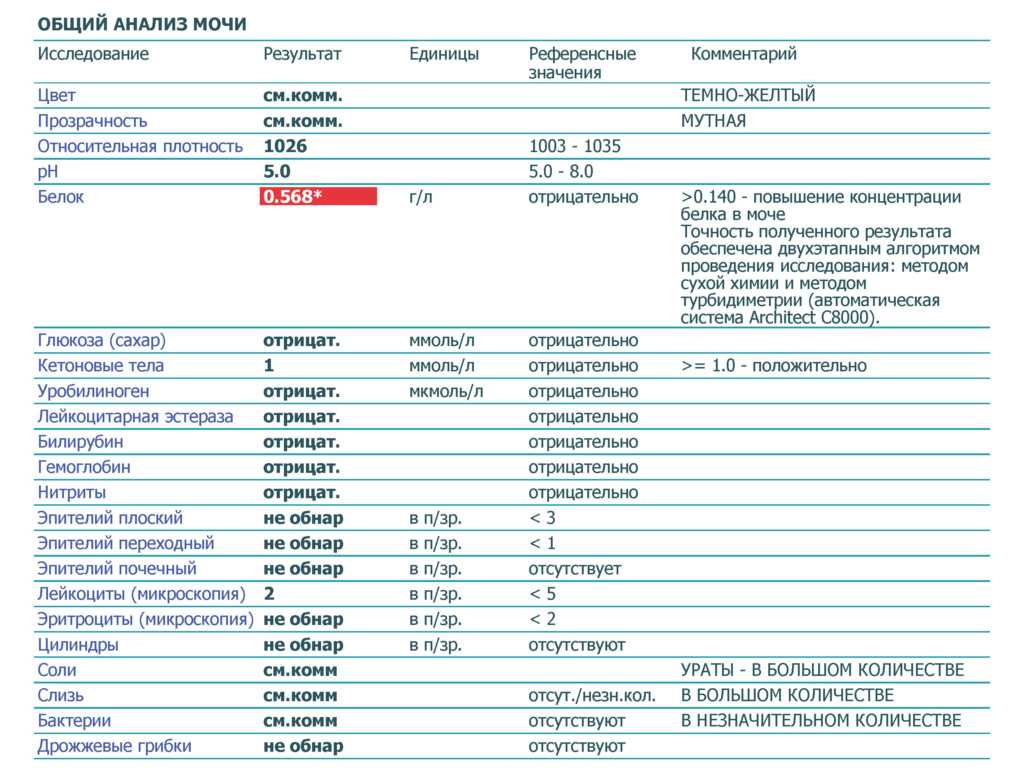This screenshot has height=768, width=1024.
Task: Select the Дрожжевые грибки row label
Action: pyautogui.click(x=114, y=746)
